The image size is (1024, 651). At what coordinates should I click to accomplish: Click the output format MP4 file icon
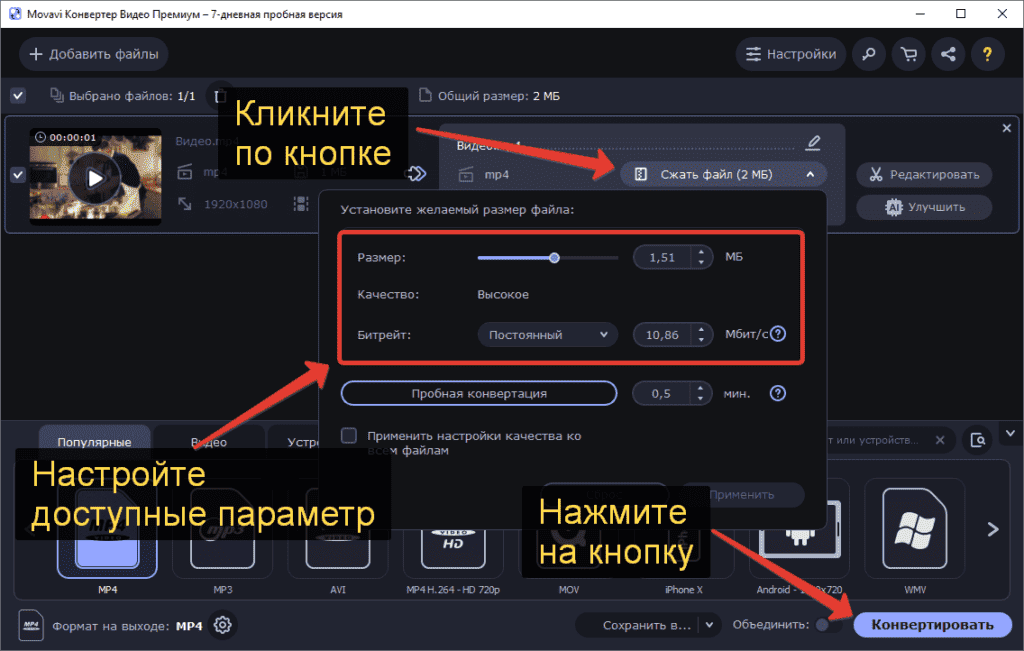31,625
